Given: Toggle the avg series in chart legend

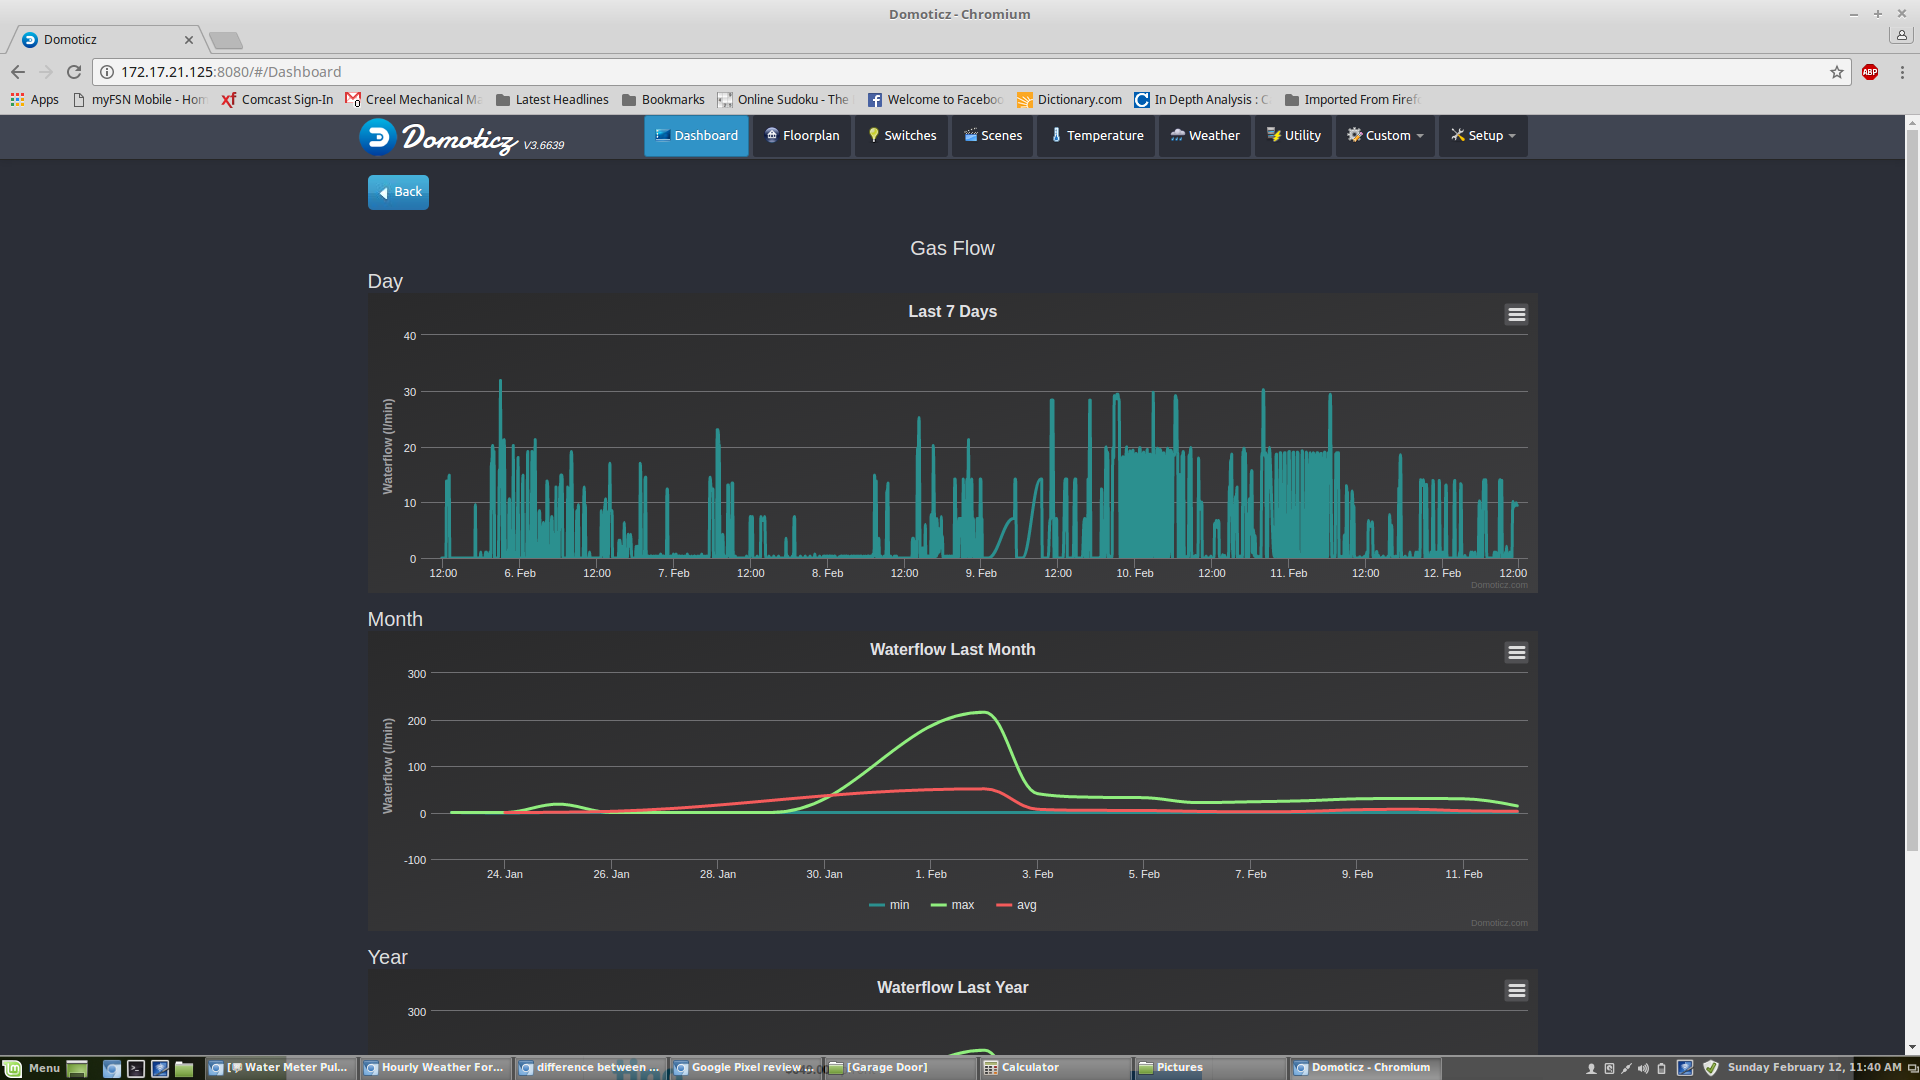Looking at the screenshot, I should coord(1017,905).
